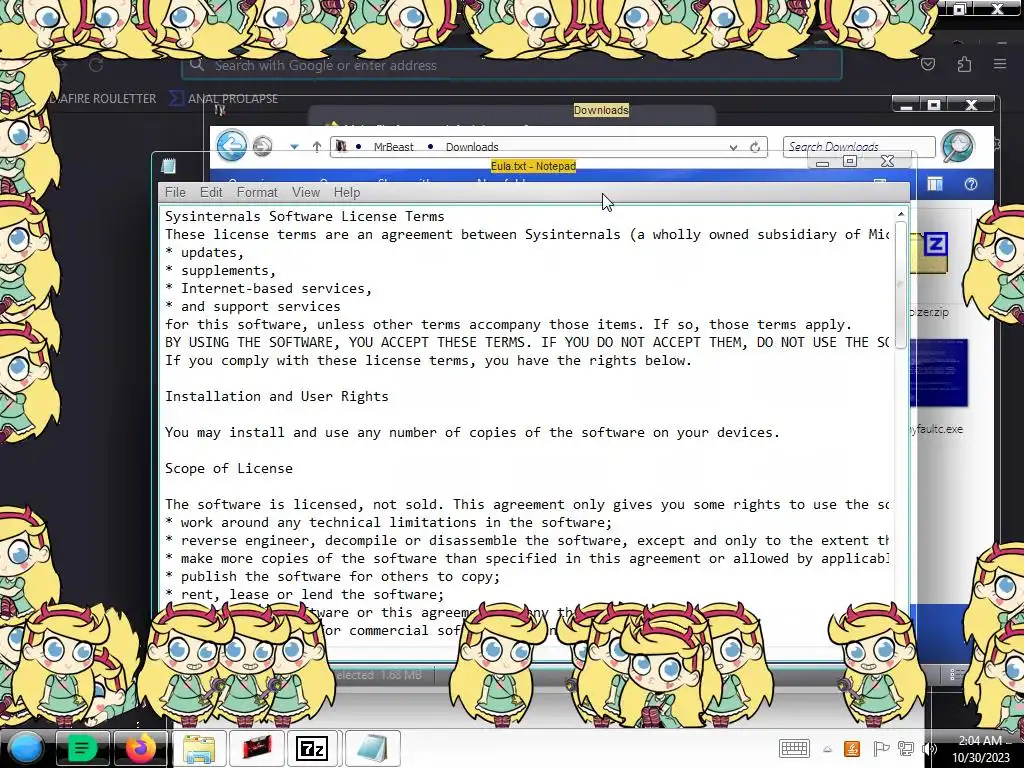The width and height of the screenshot is (1024, 768).
Task: Open browser extensions puzzle icon
Action: [964, 64]
